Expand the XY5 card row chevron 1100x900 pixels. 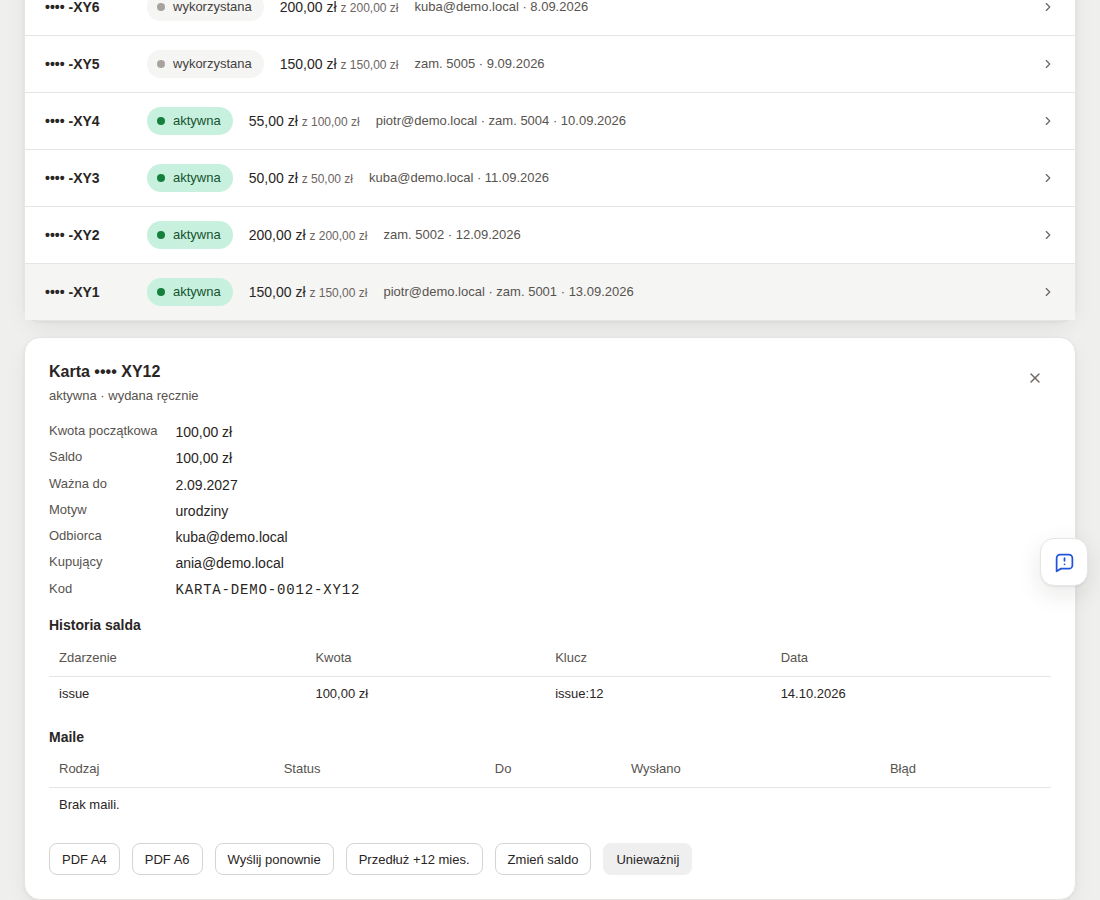1047,64
